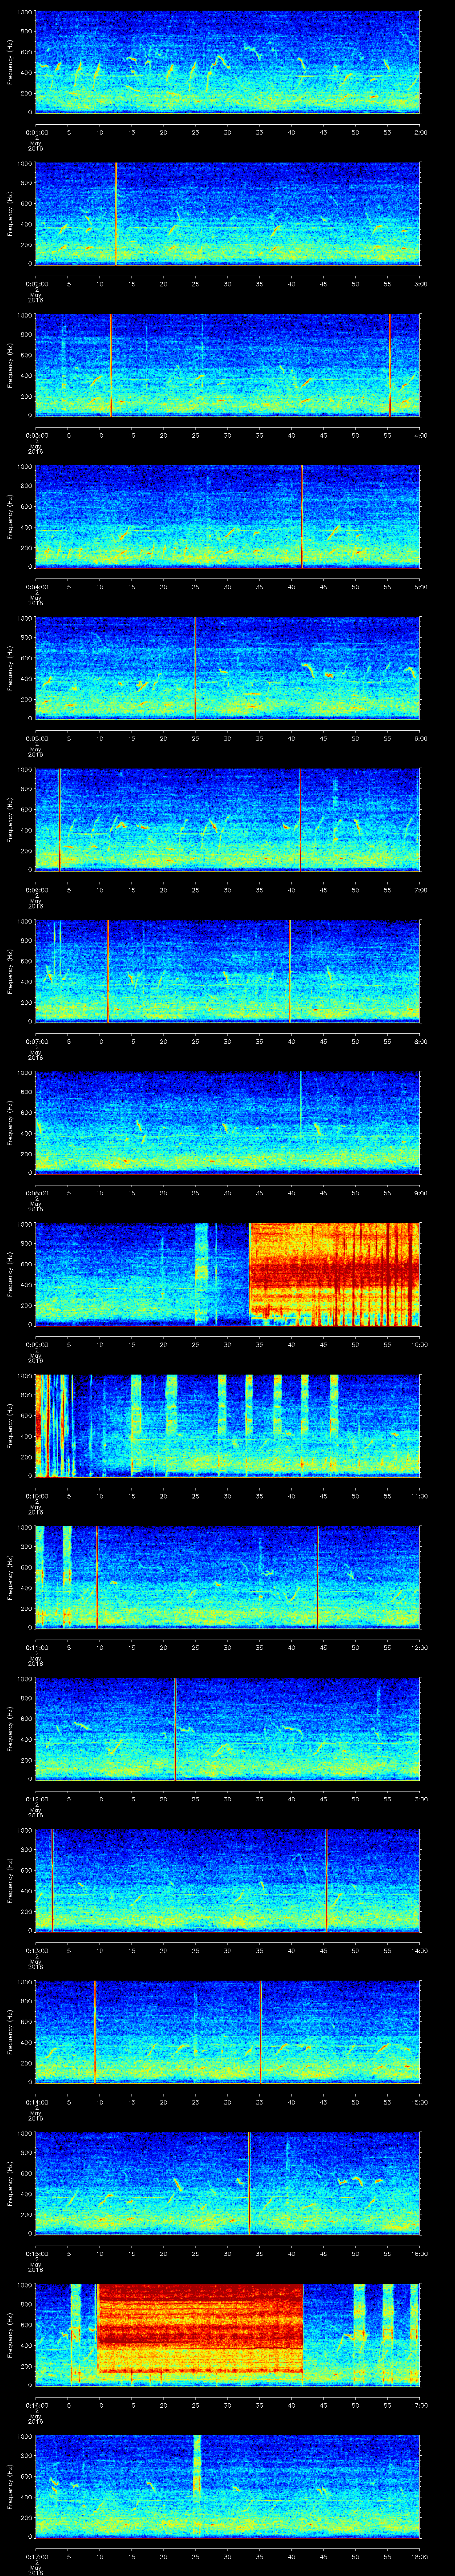Click the 0:12:00 time axis label
Screen dimensions: 455x2576
coord(36,1798)
